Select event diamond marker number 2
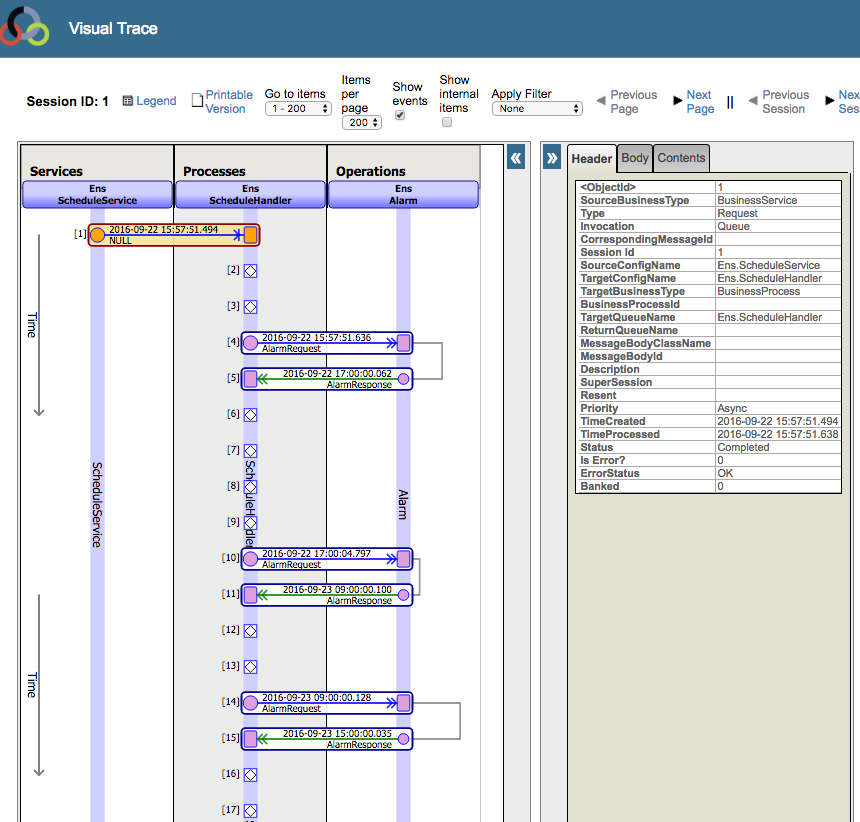860x822 pixels. click(x=251, y=270)
